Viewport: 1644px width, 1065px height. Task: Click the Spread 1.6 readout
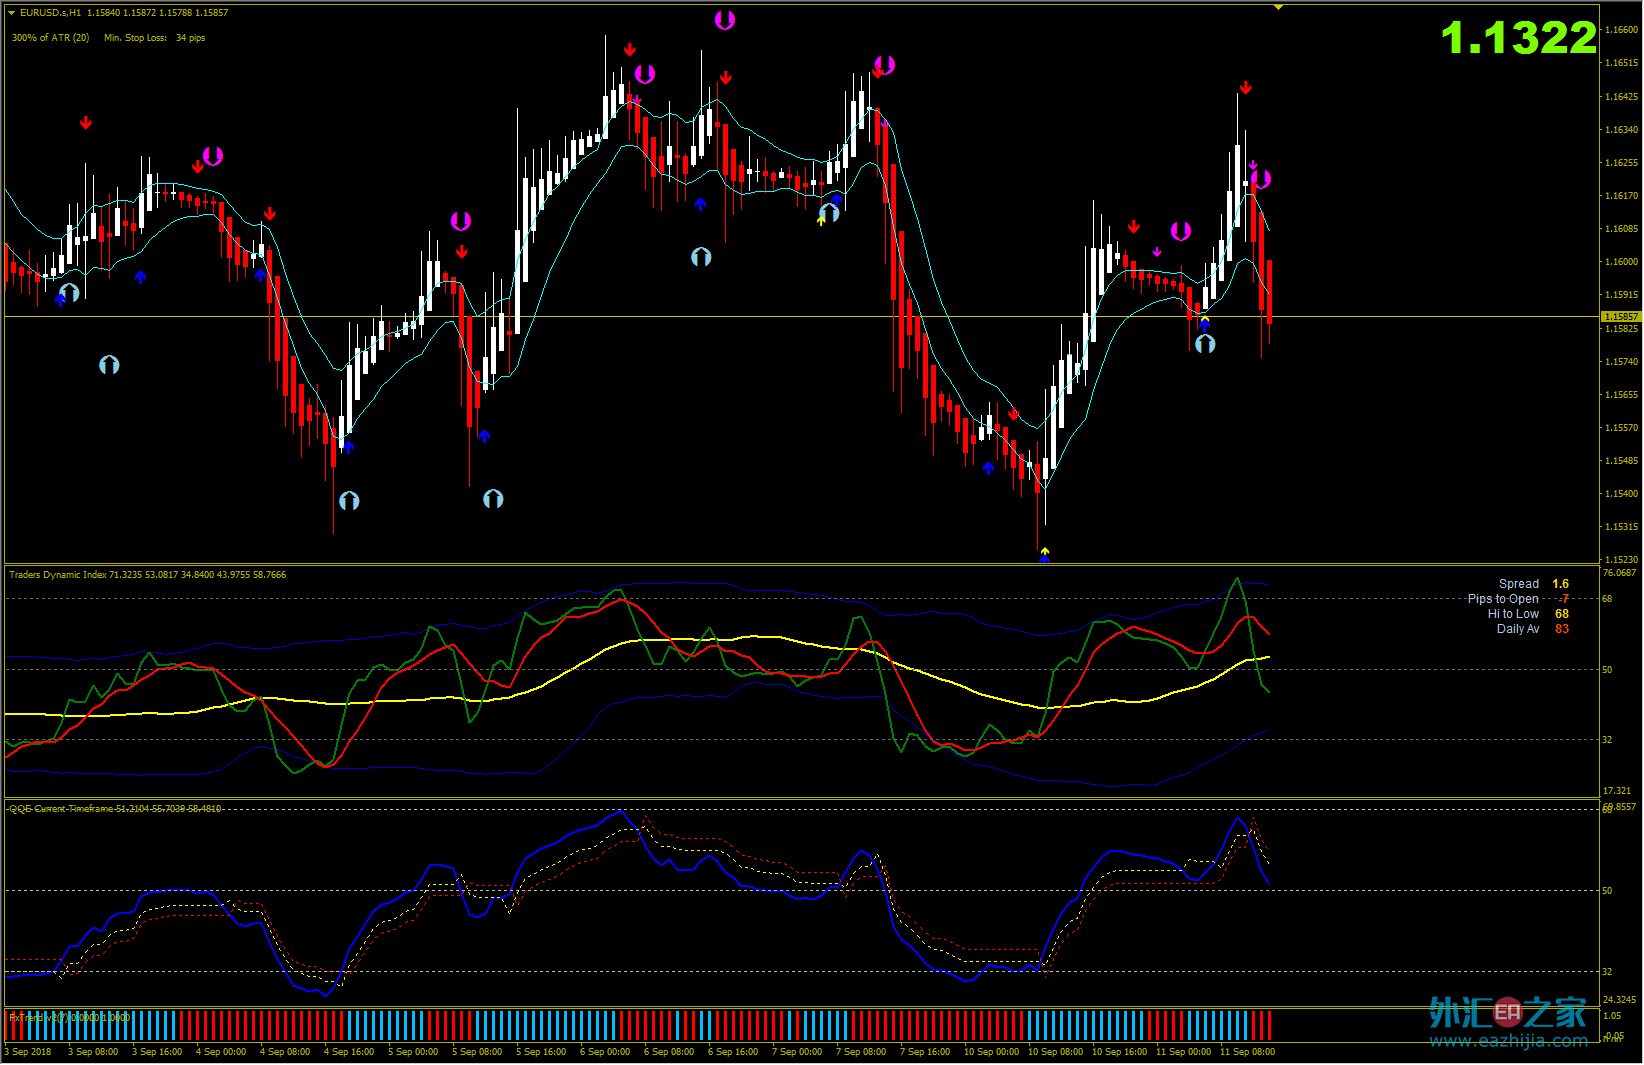[1533, 584]
